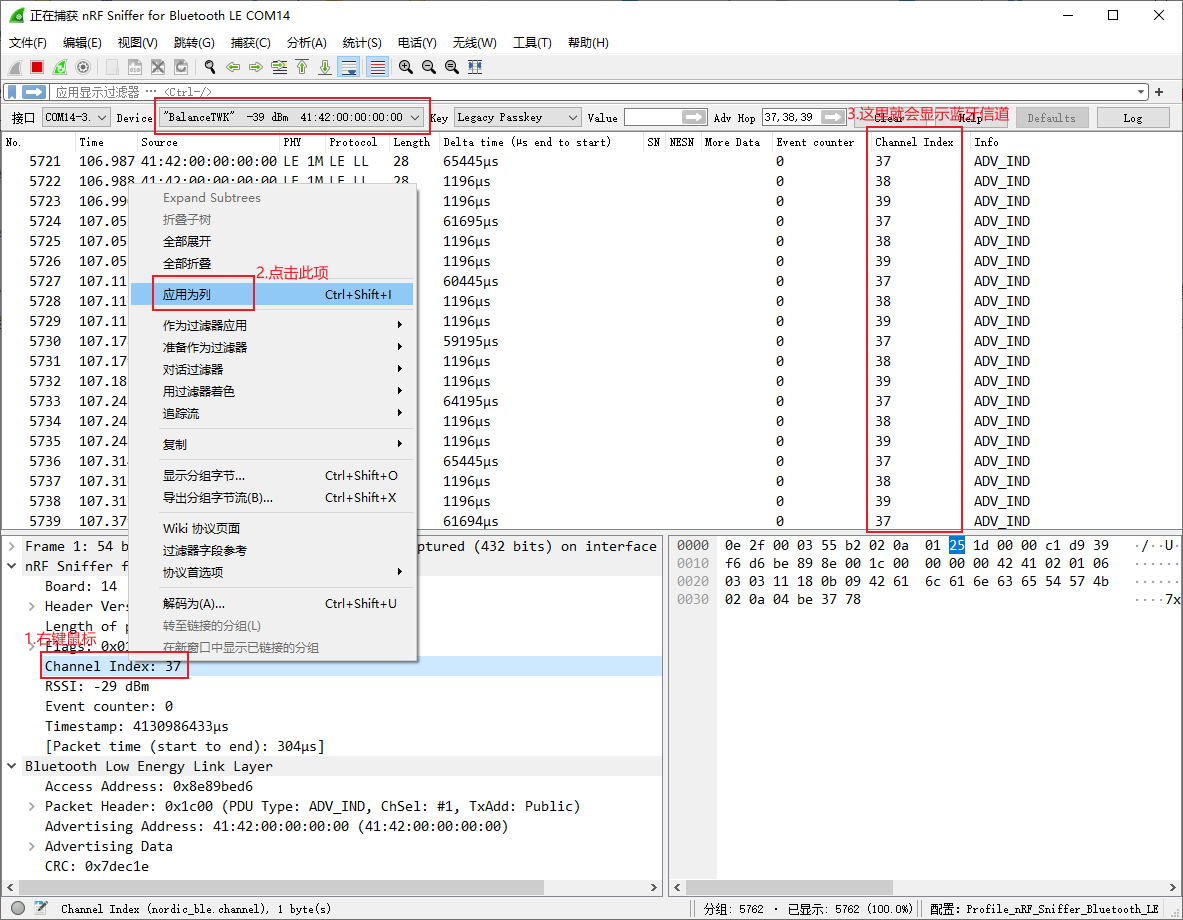Open expert information via status bar icon
The height and width of the screenshot is (920, 1183).
pos(17,908)
